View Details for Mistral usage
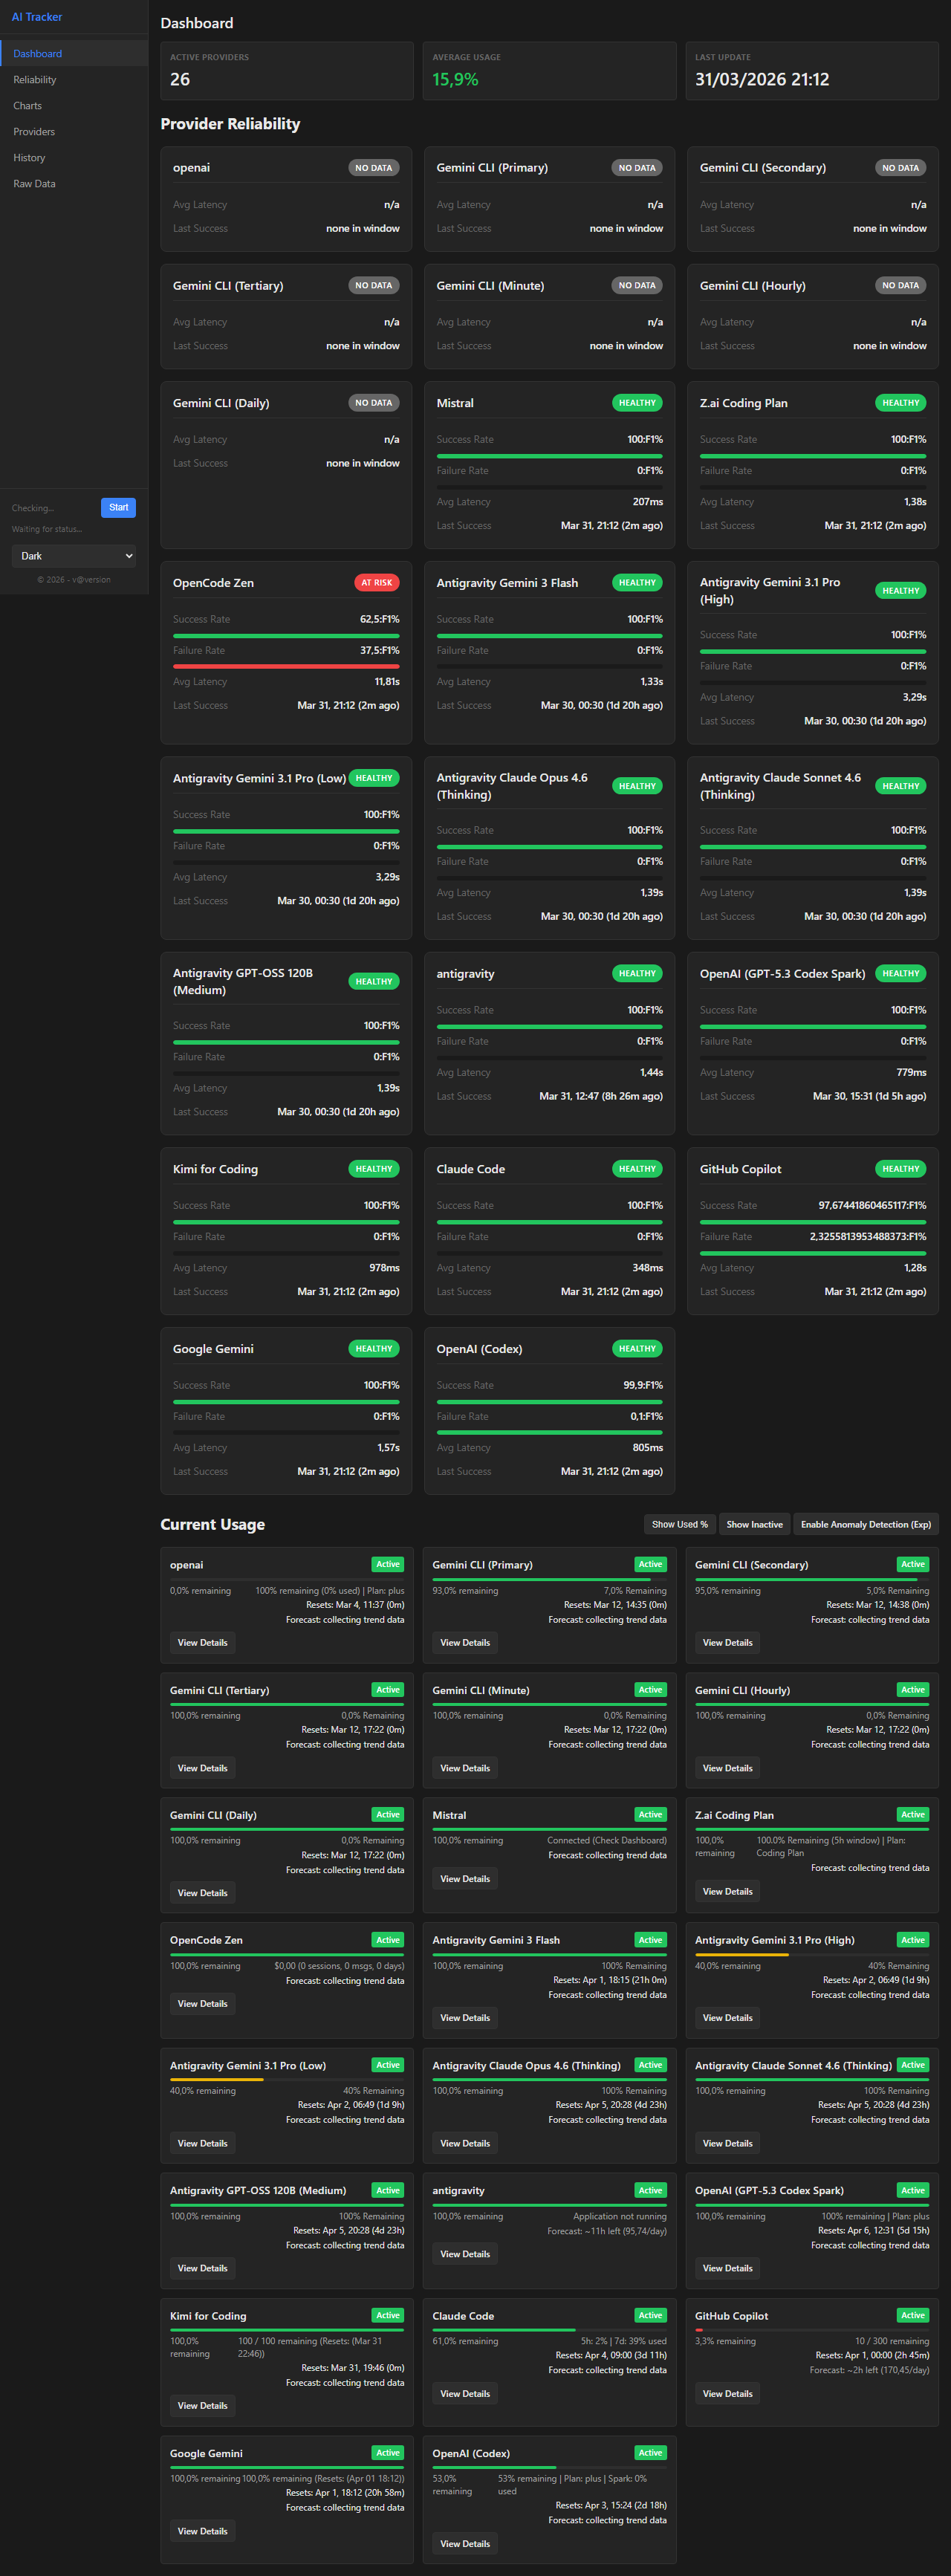The width and height of the screenshot is (951, 2576). [x=465, y=1879]
